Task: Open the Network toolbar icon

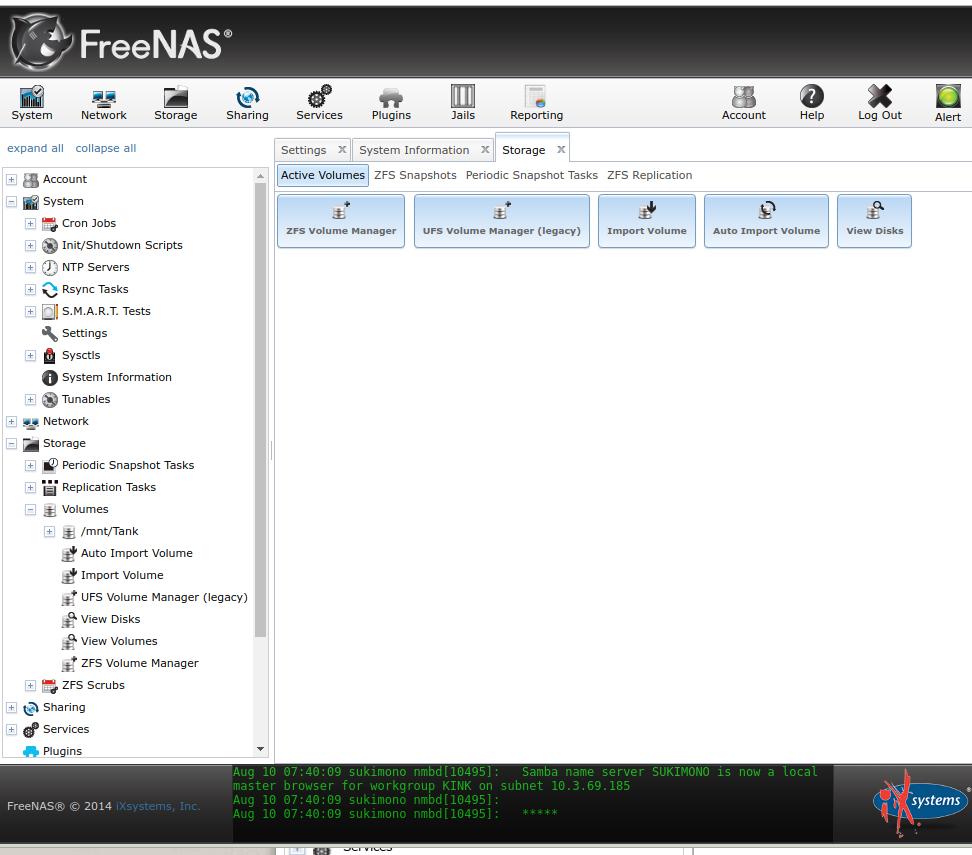Action: coord(104,103)
